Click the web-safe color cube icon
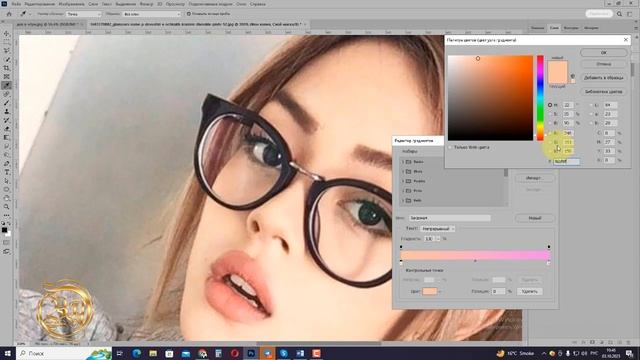 tap(572, 76)
